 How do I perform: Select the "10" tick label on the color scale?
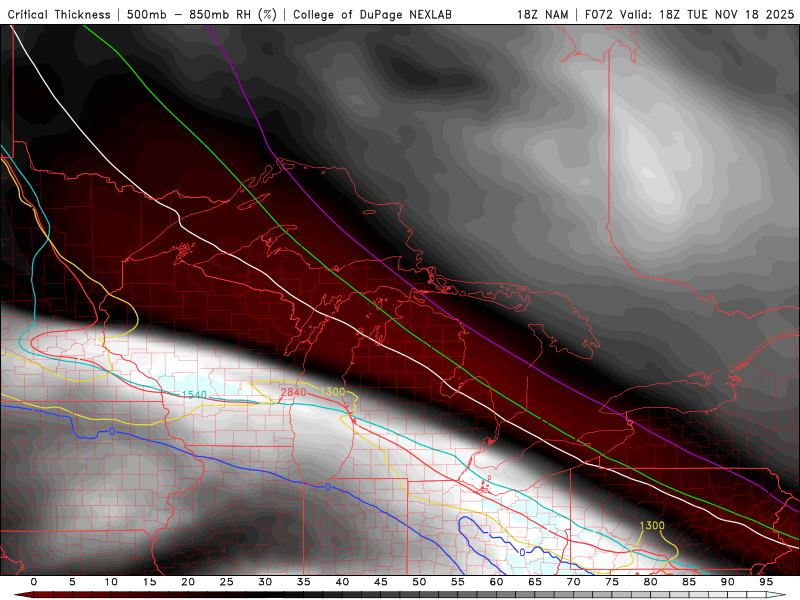[111, 582]
